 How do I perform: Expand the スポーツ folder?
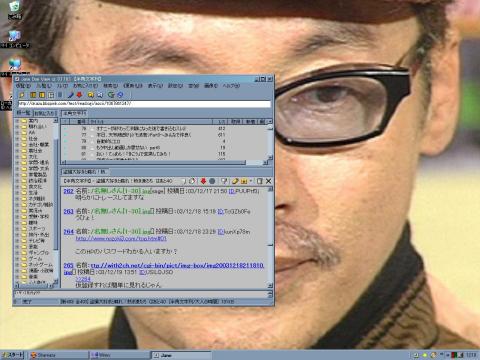(17, 229)
